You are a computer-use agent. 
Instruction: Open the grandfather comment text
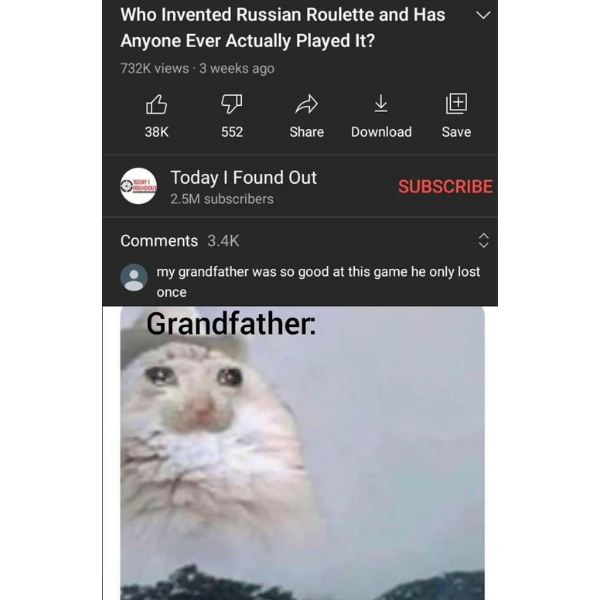point(318,282)
